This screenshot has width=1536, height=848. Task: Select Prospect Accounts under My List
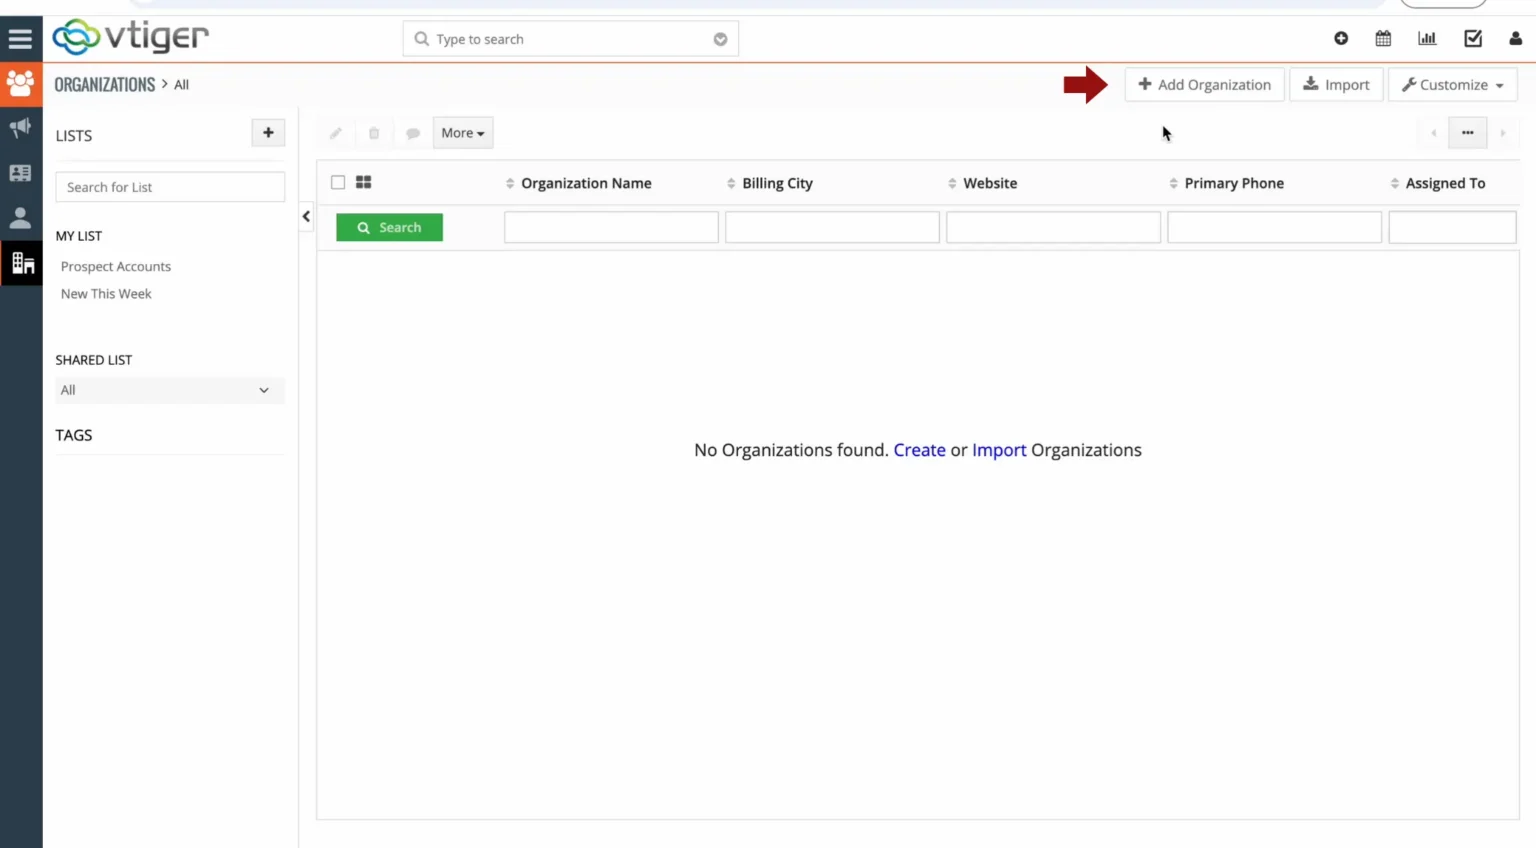[x=115, y=266]
